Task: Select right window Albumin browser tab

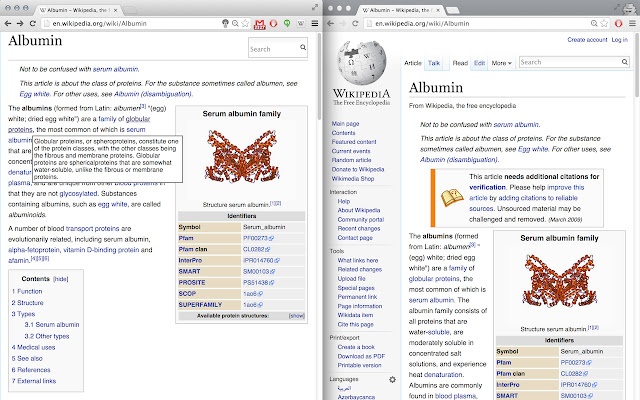Action: [400, 10]
